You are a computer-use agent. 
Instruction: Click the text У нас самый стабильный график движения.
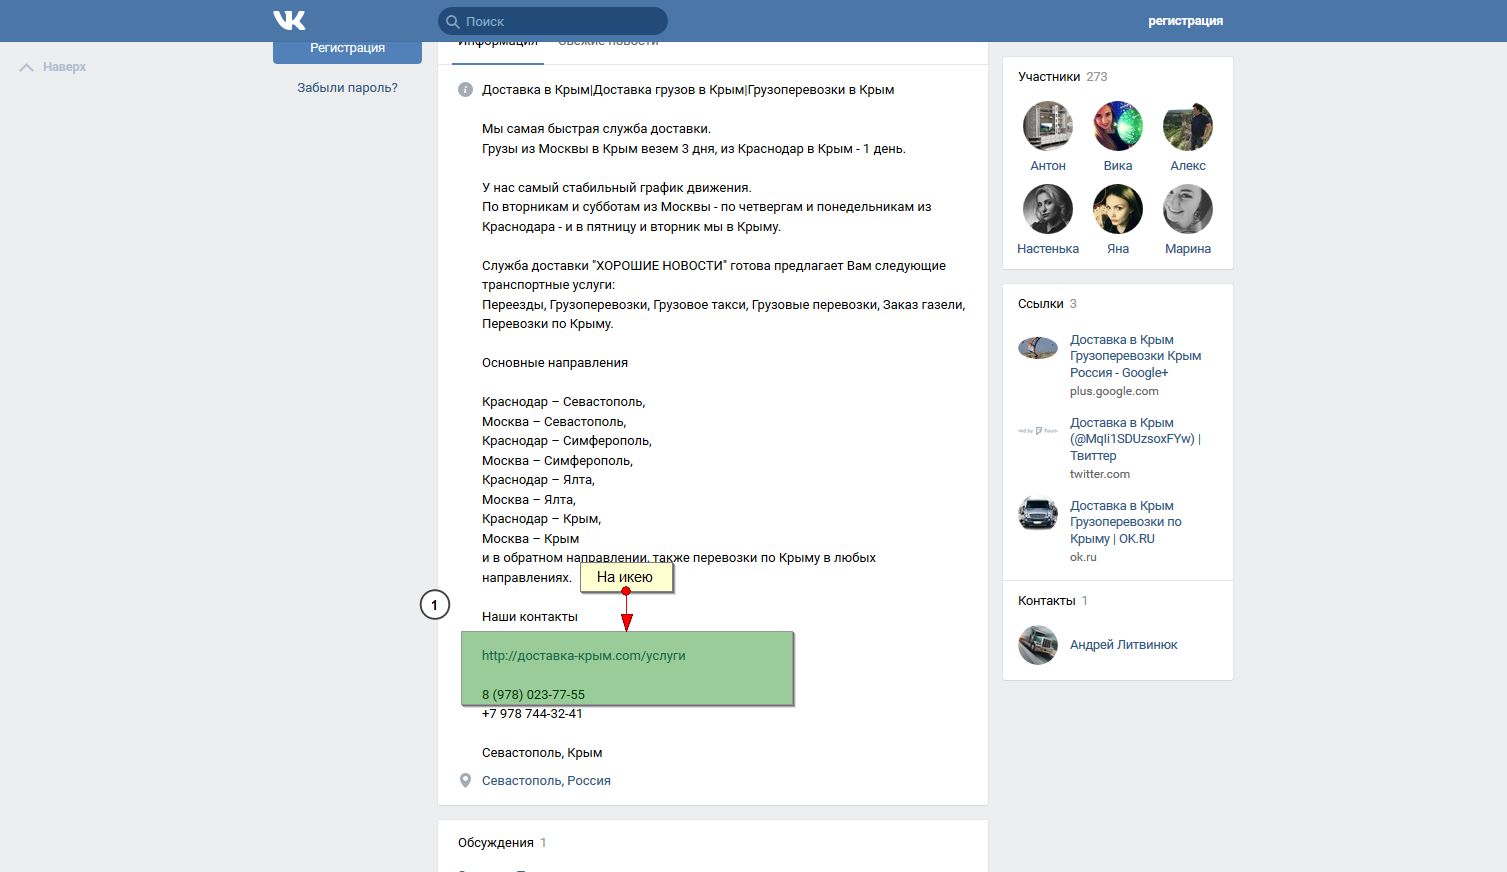[616, 188]
